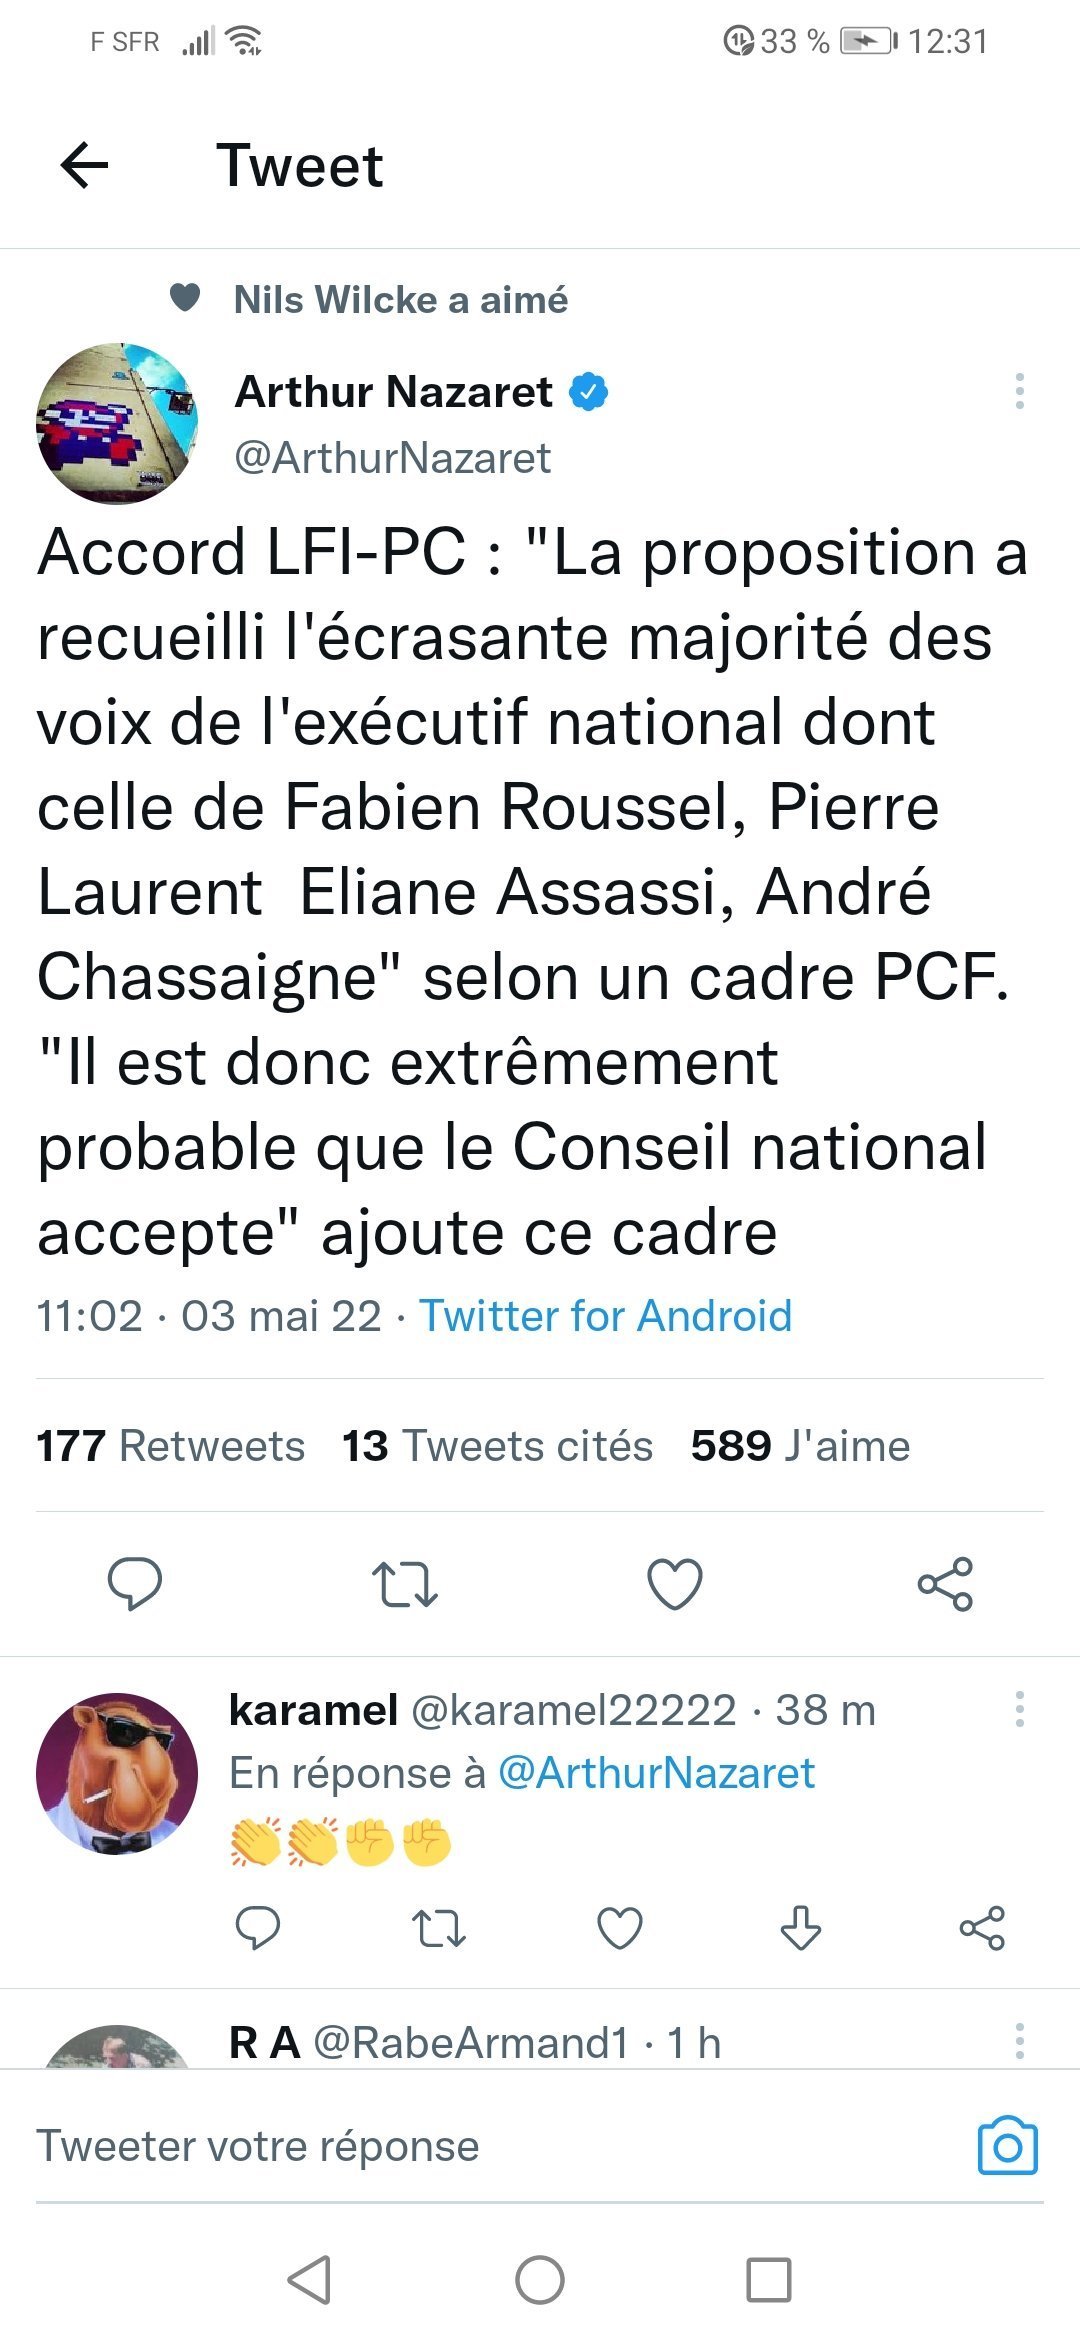The width and height of the screenshot is (1080, 2340).
Task: Show the 589 J'aime list
Action: coord(800,1446)
